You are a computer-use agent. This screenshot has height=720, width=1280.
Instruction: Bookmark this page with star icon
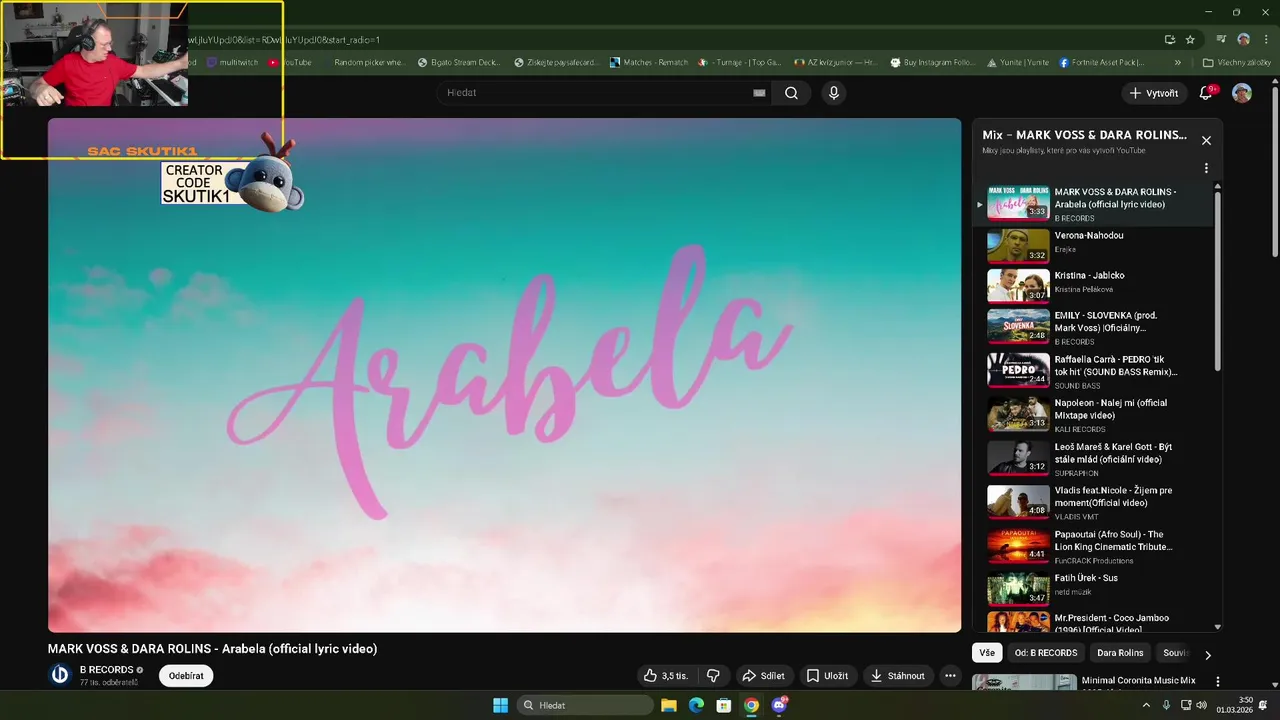coord(1190,40)
